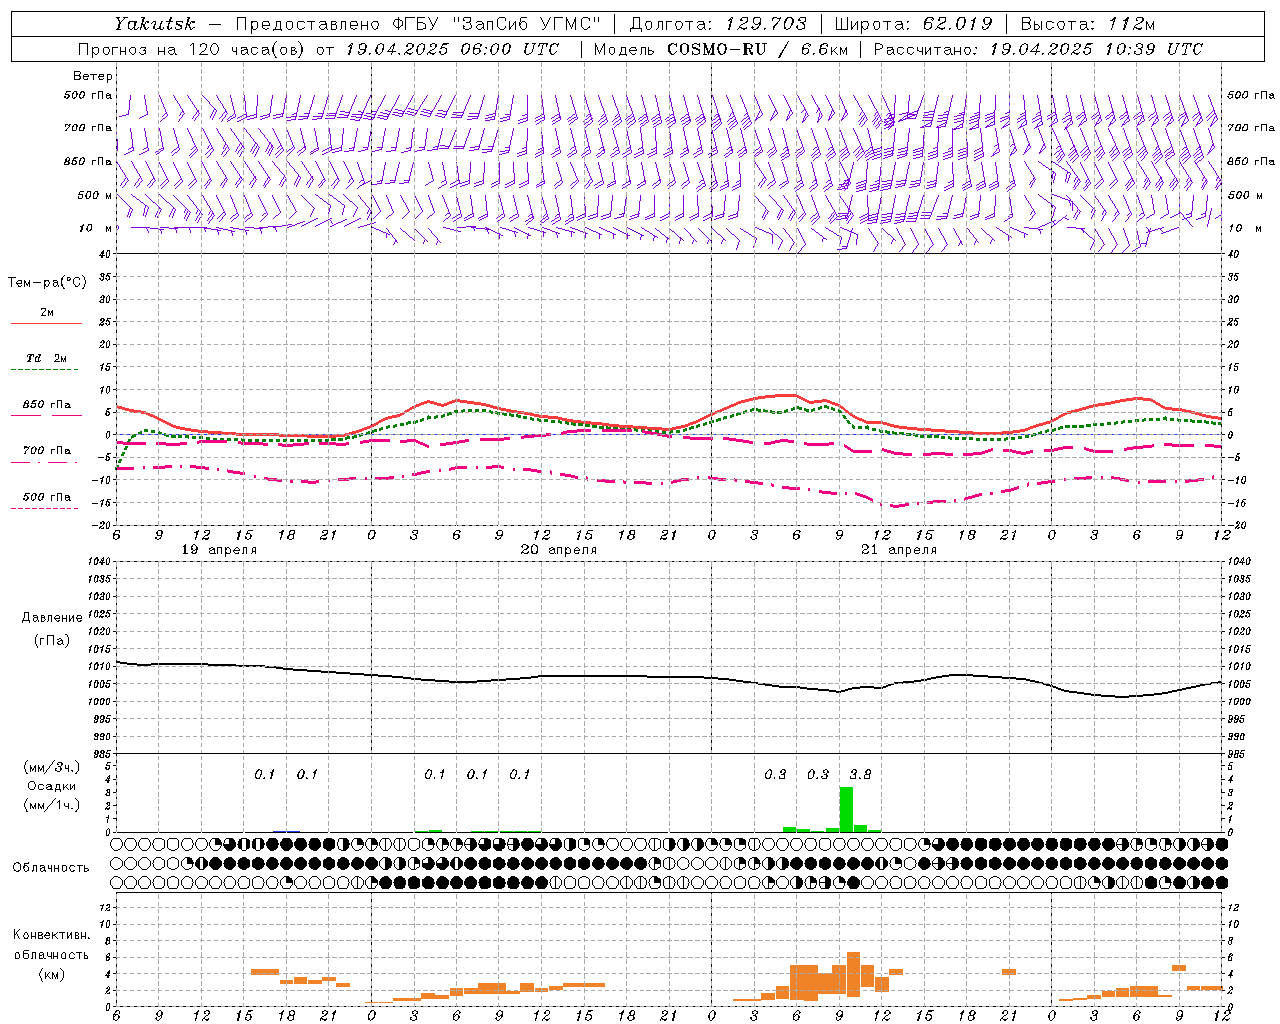Click '700 гПа' in the temperature legend

(x=47, y=451)
